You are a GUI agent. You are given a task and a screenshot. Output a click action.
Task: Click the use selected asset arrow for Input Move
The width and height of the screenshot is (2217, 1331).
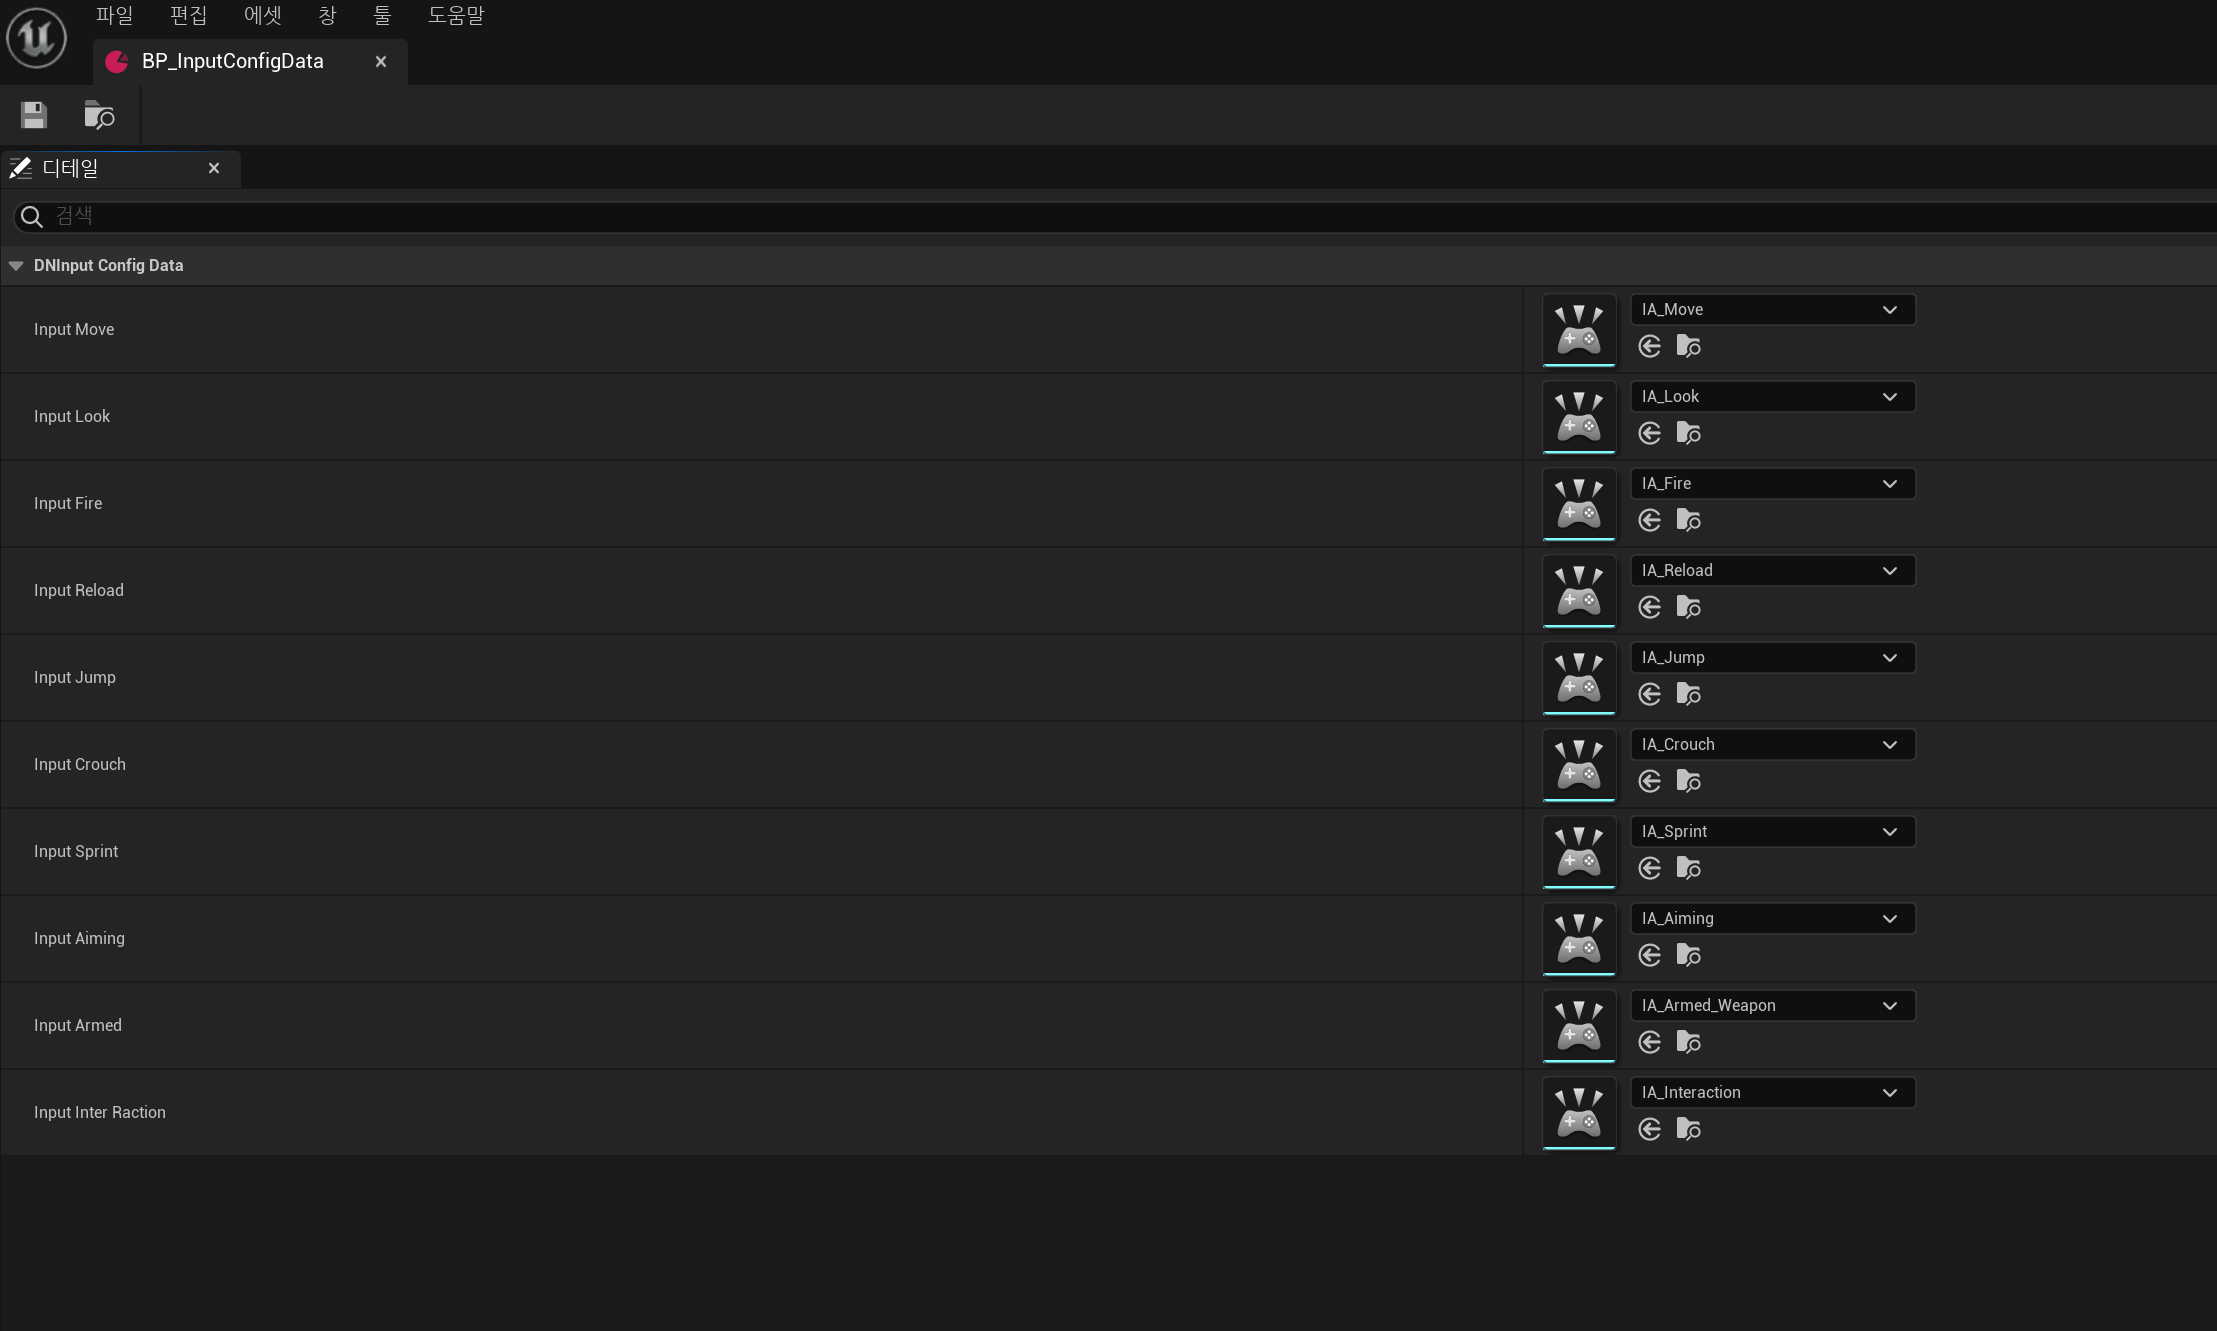[x=1650, y=346]
